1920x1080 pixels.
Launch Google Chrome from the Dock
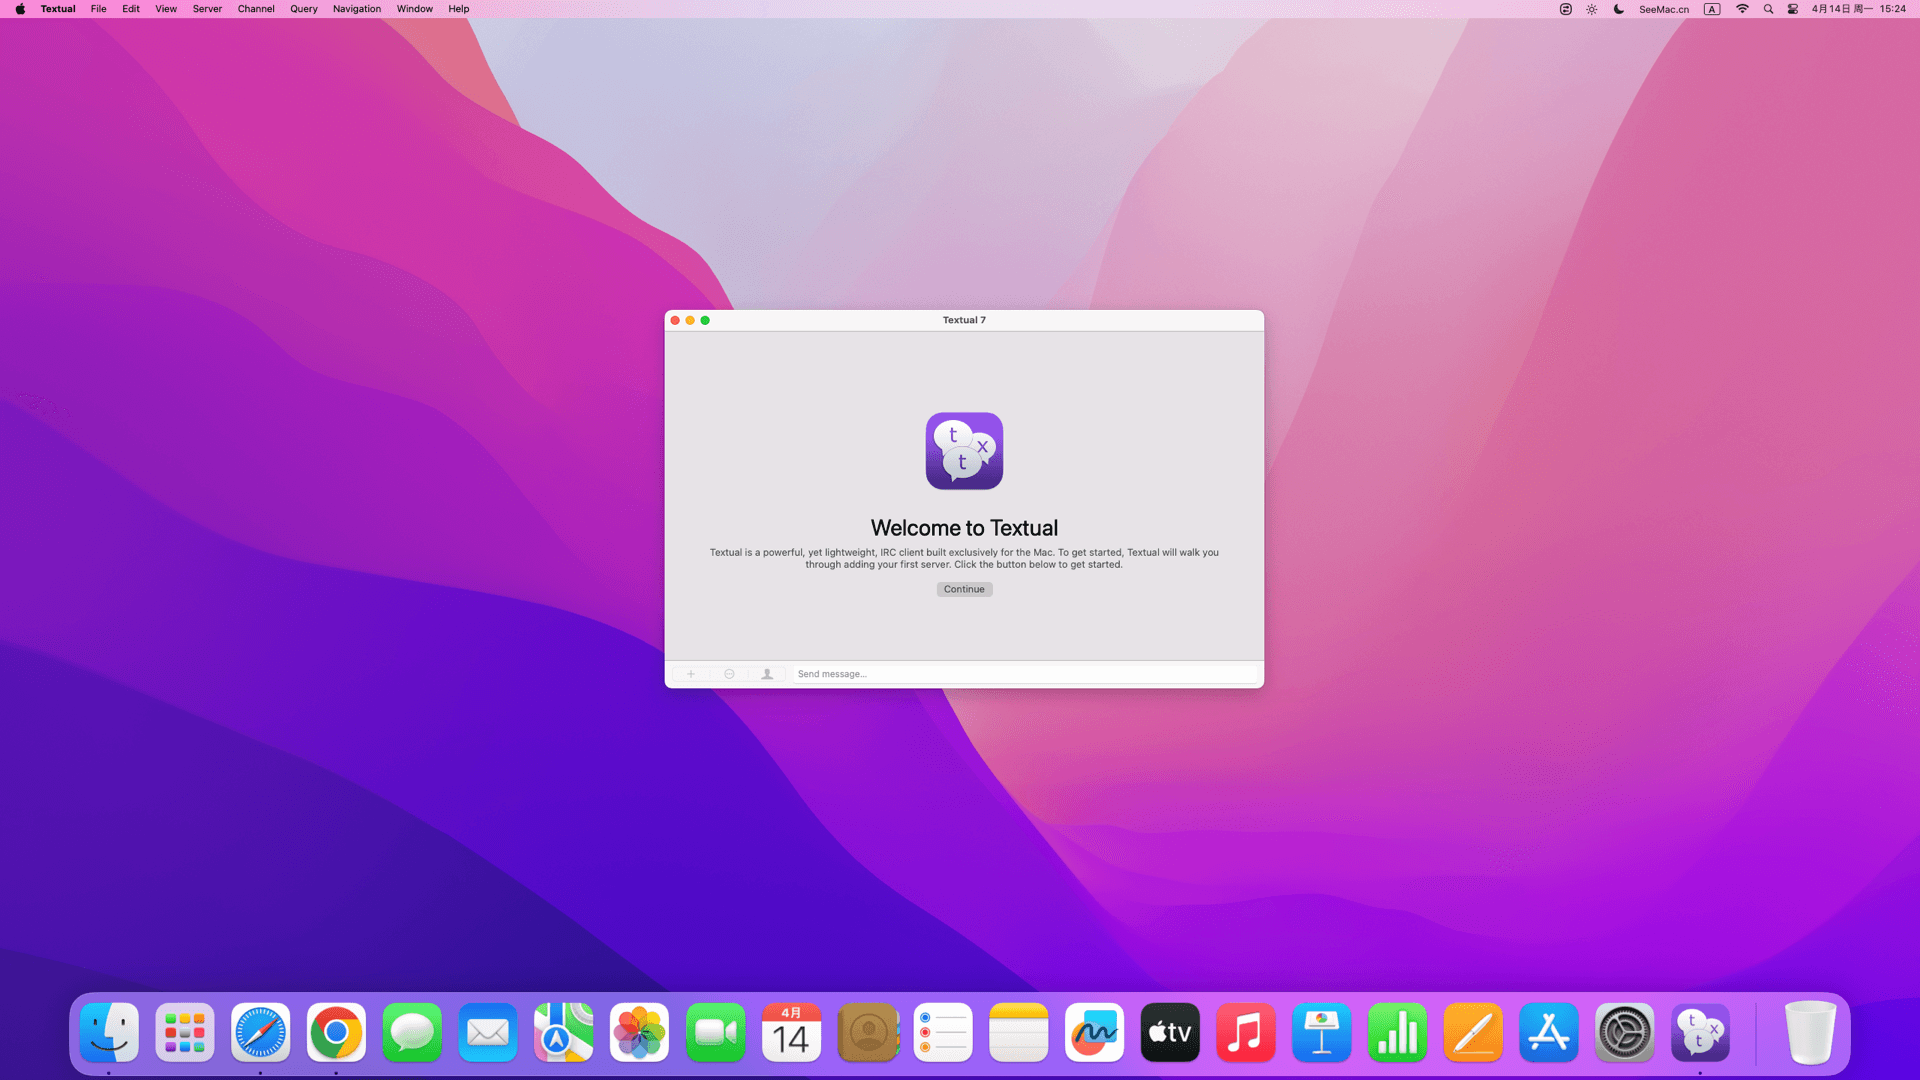[336, 1033]
